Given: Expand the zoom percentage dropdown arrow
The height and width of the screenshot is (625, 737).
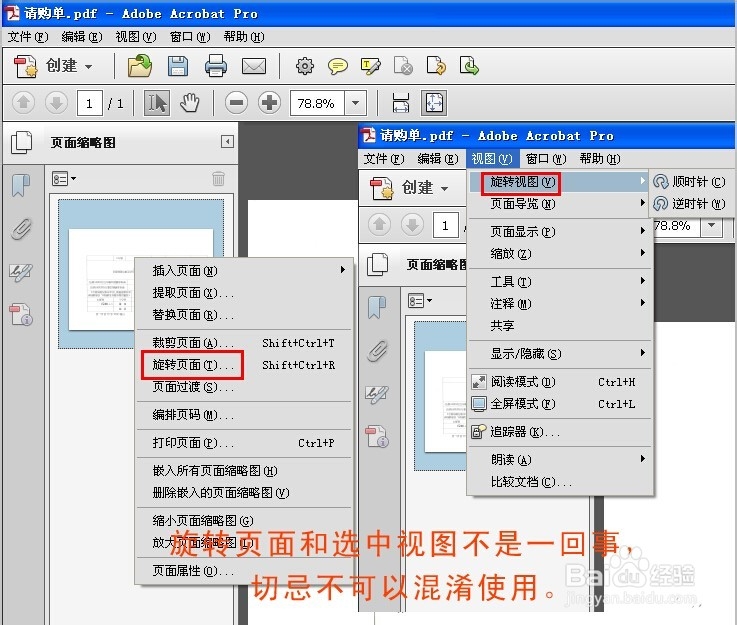Looking at the screenshot, I should tap(356, 102).
